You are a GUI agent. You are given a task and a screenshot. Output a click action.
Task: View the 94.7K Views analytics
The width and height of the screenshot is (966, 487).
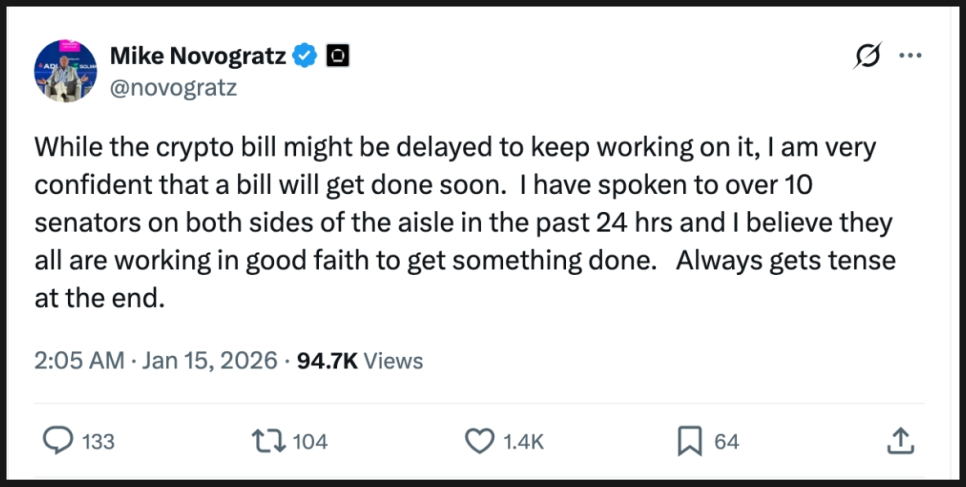coord(360,361)
